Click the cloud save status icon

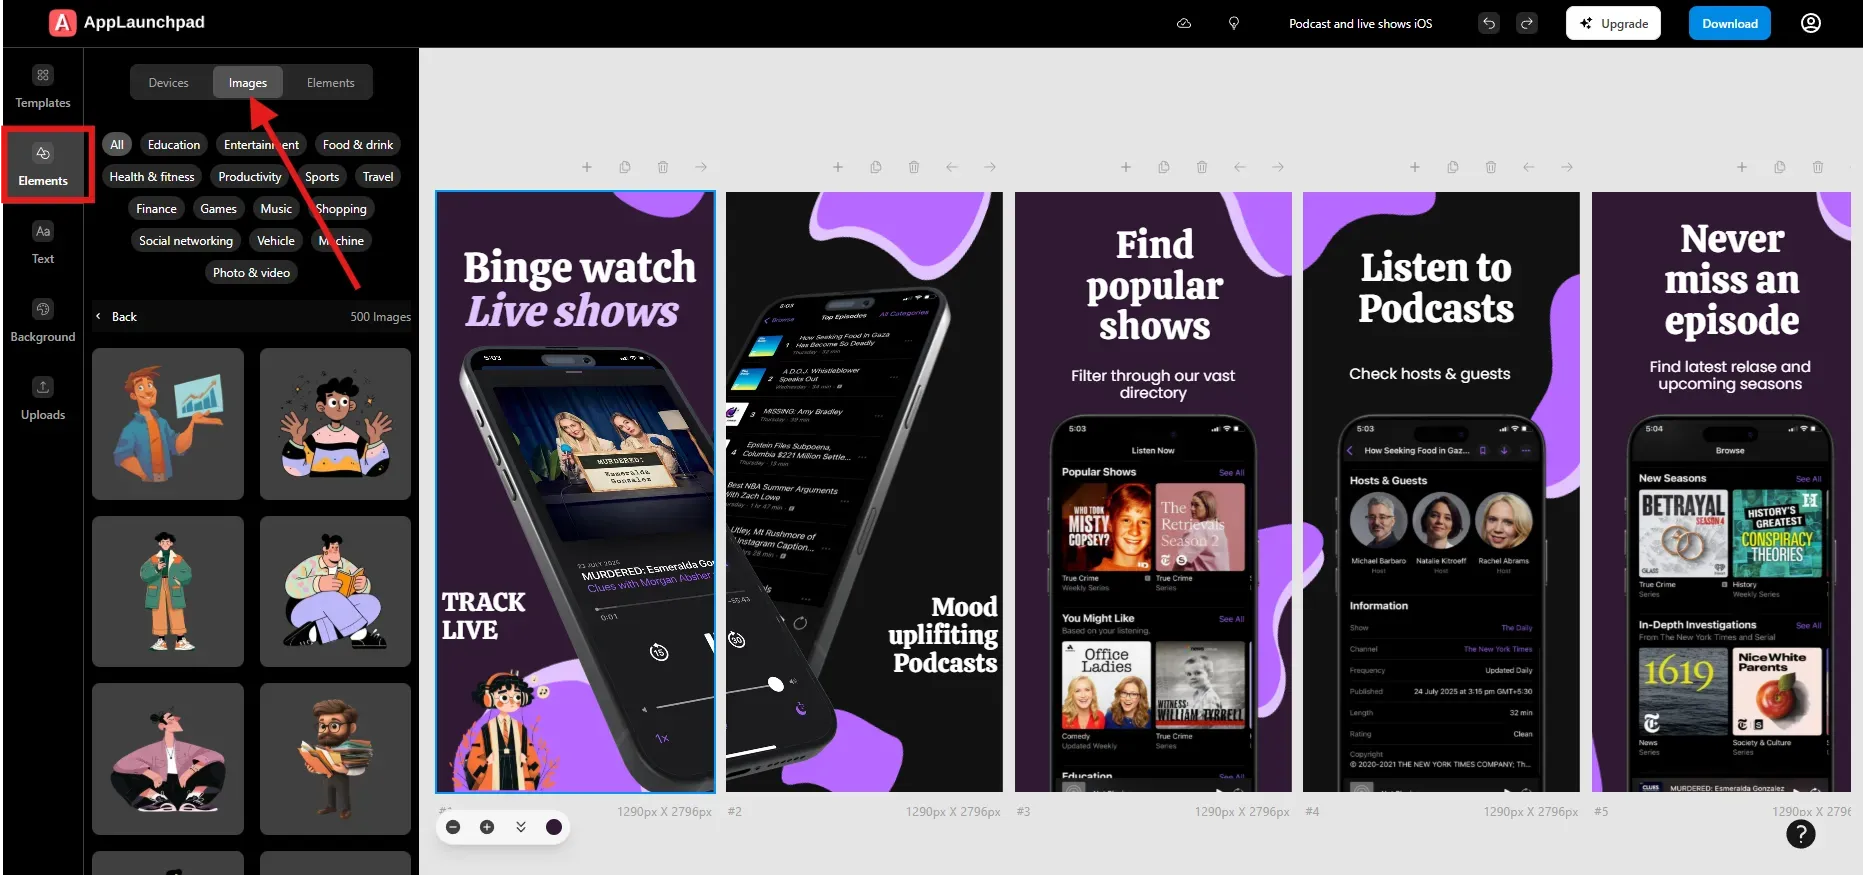tap(1184, 23)
